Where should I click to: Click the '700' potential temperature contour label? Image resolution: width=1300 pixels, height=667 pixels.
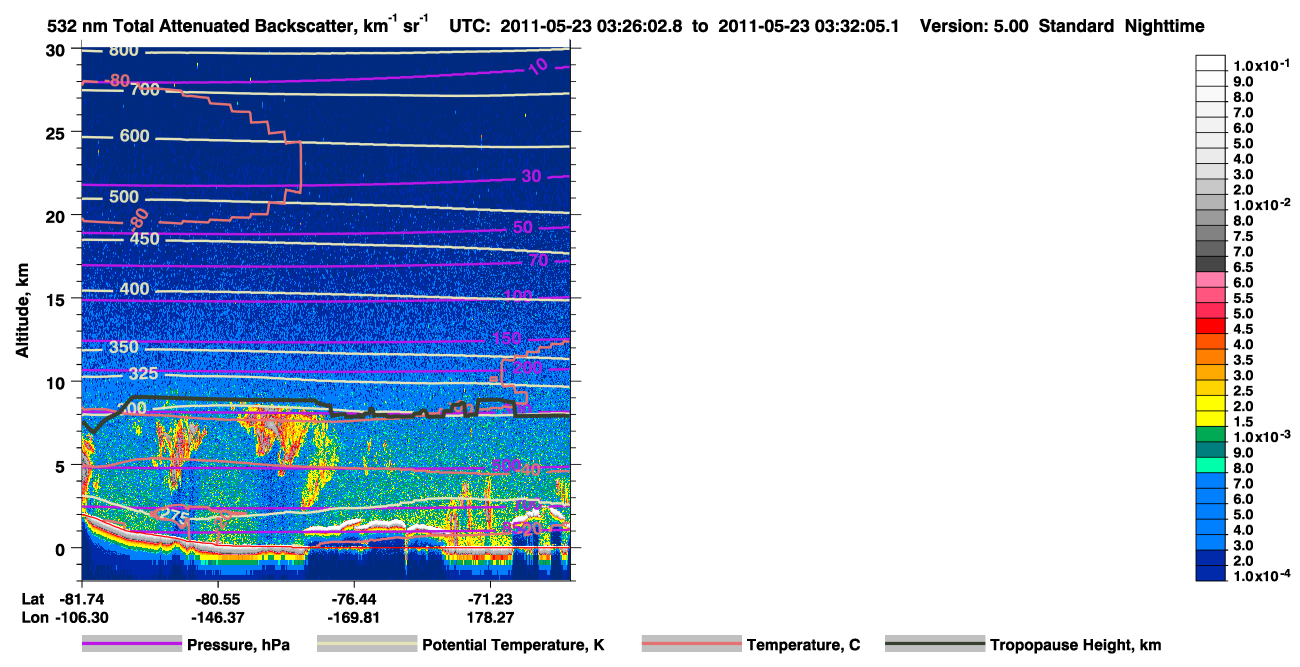click(145, 90)
